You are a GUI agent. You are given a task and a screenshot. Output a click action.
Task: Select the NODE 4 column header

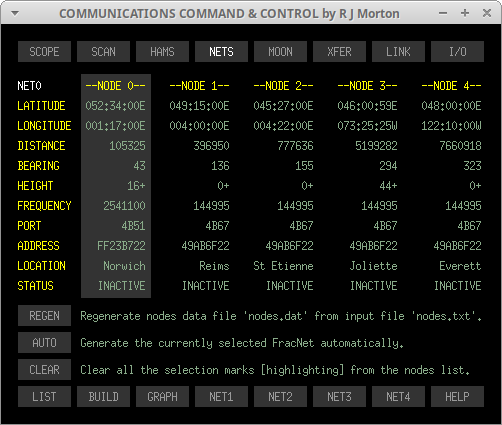click(x=451, y=86)
